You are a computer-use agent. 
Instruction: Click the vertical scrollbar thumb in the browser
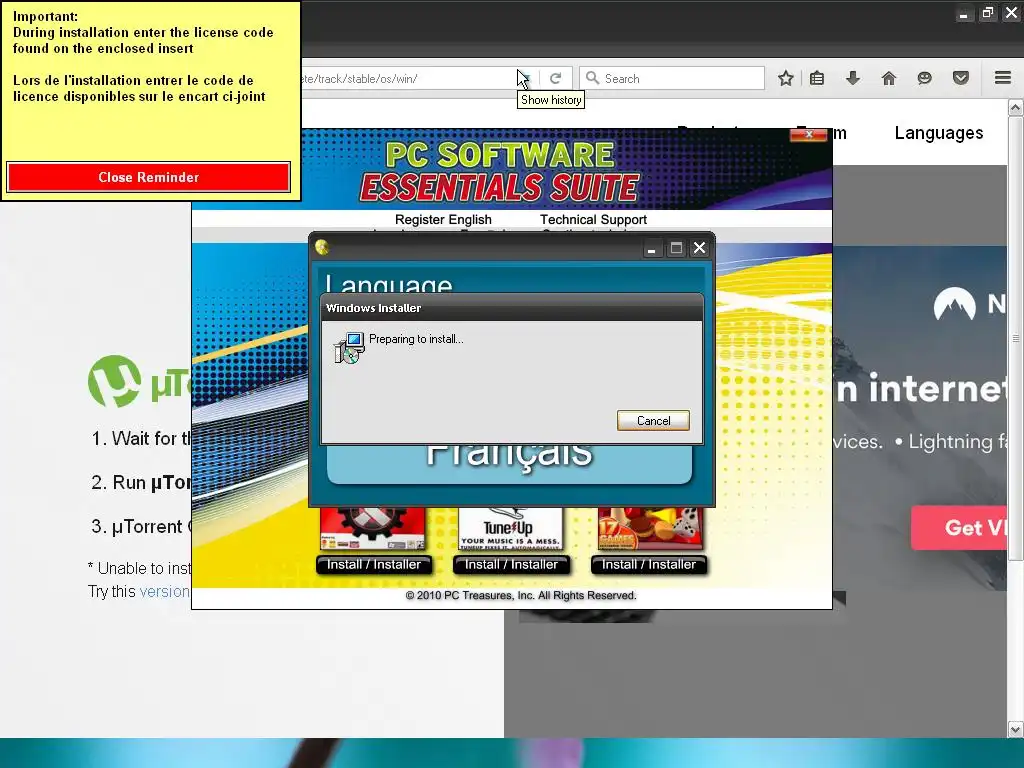[1016, 338]
